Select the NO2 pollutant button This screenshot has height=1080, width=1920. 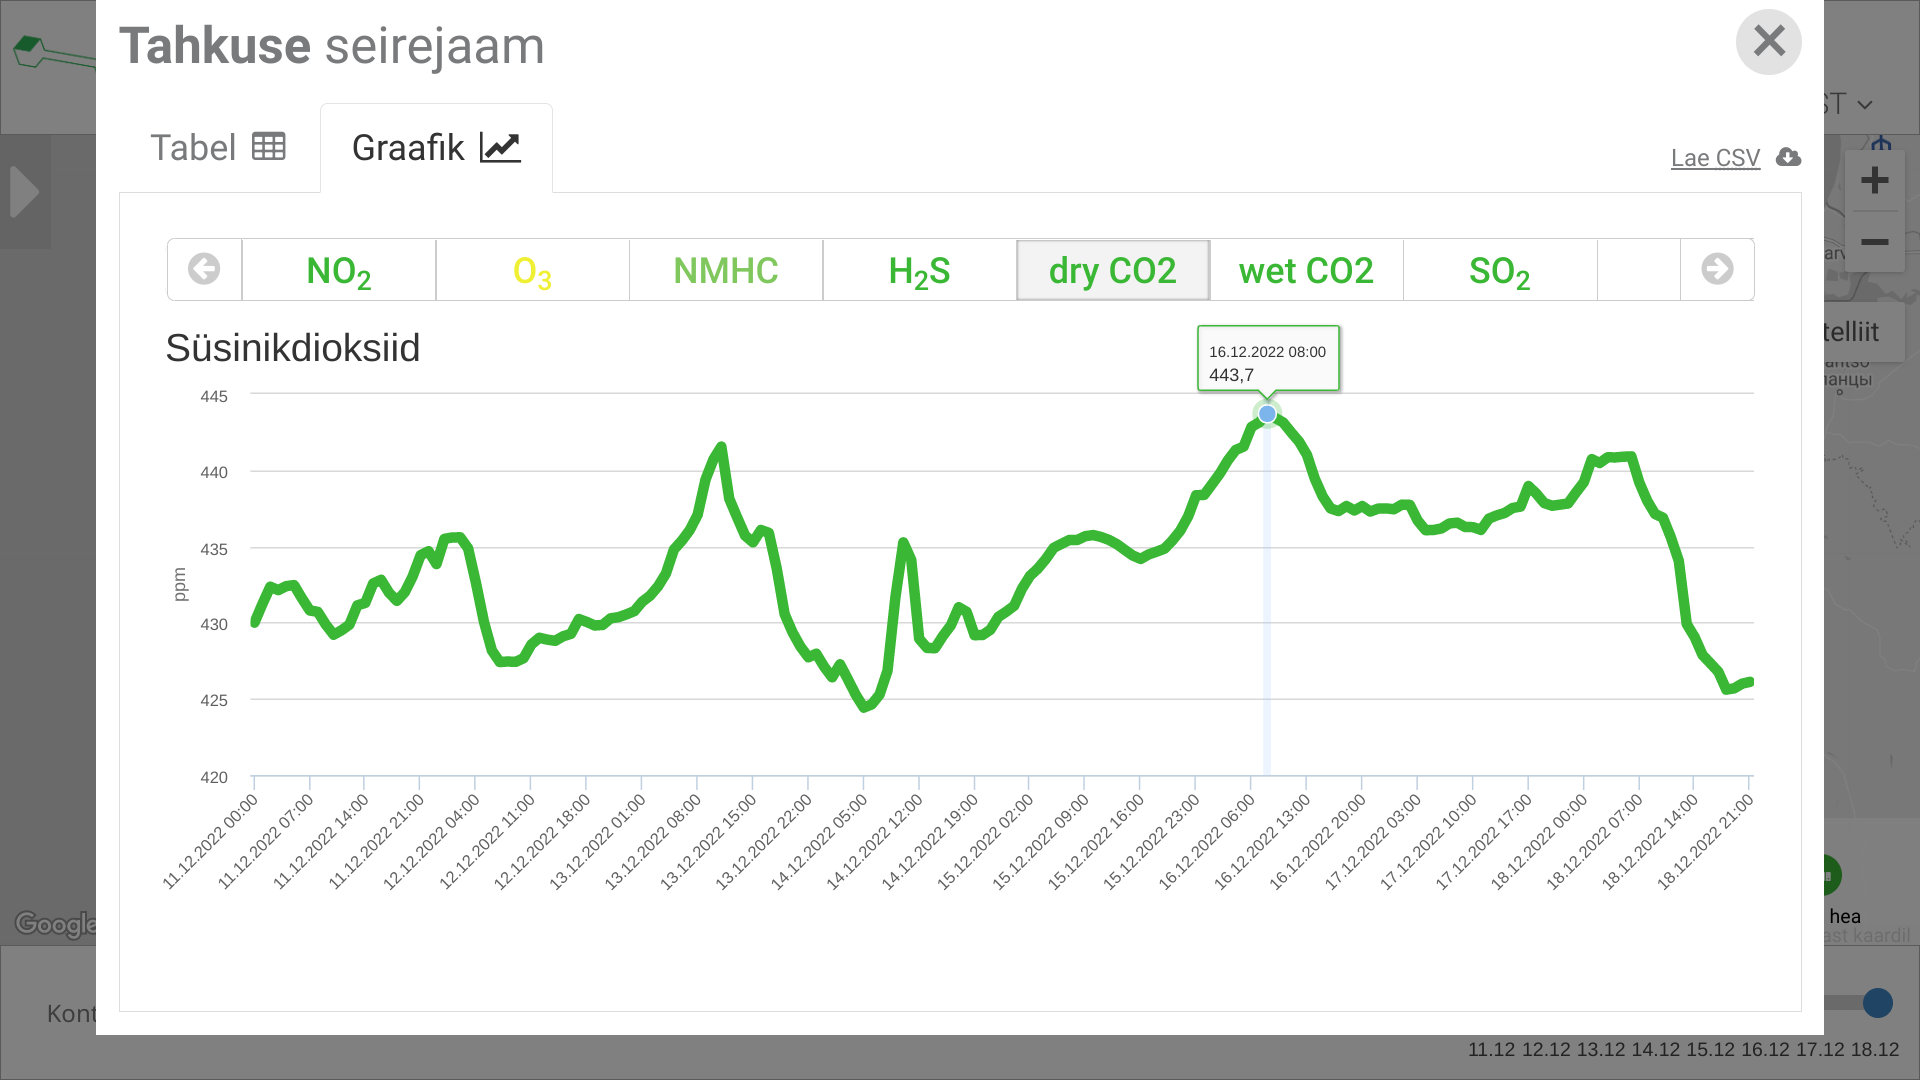coord(339,270)
